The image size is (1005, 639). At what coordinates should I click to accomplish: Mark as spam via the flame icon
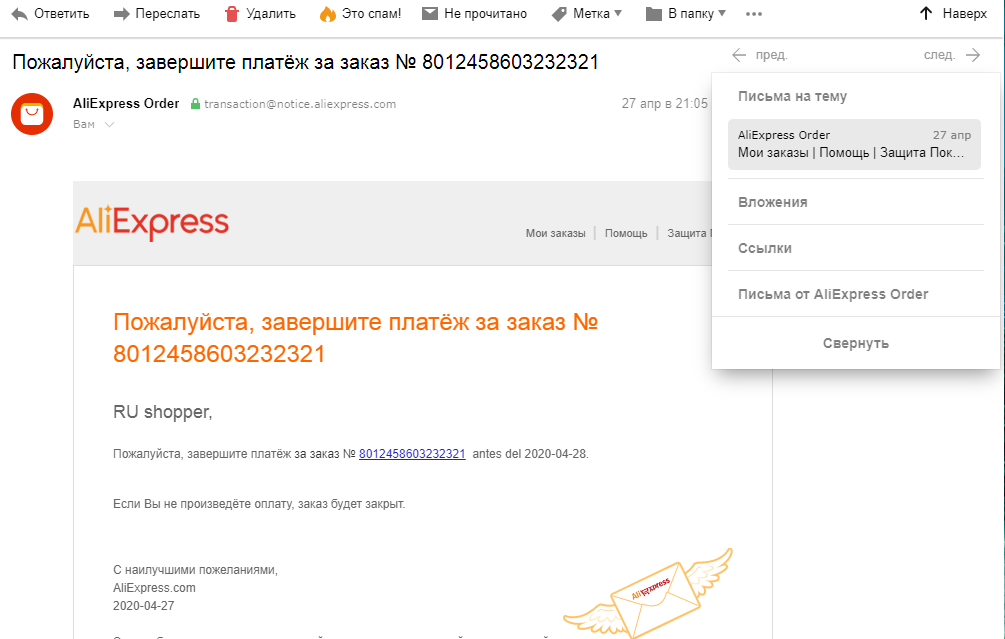coord(328,14)
